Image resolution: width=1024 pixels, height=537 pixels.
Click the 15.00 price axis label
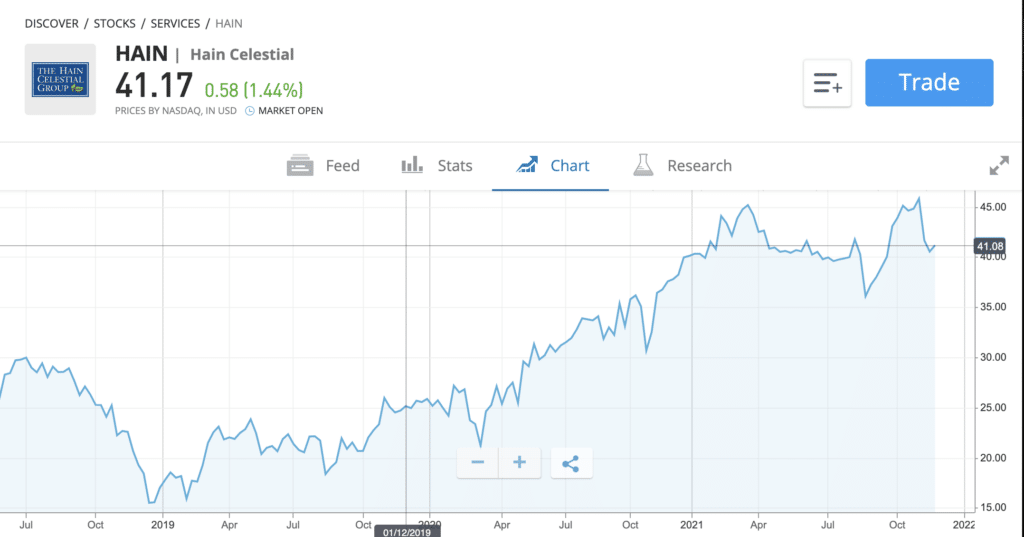(x=993, y=508)
